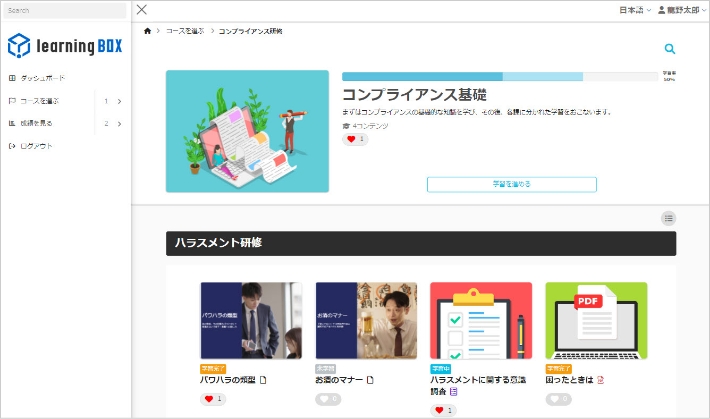Select コースを選ぶ in the breadcrumb
The image size is (710, 419).
pyautogui.click(x=185, y=32)
